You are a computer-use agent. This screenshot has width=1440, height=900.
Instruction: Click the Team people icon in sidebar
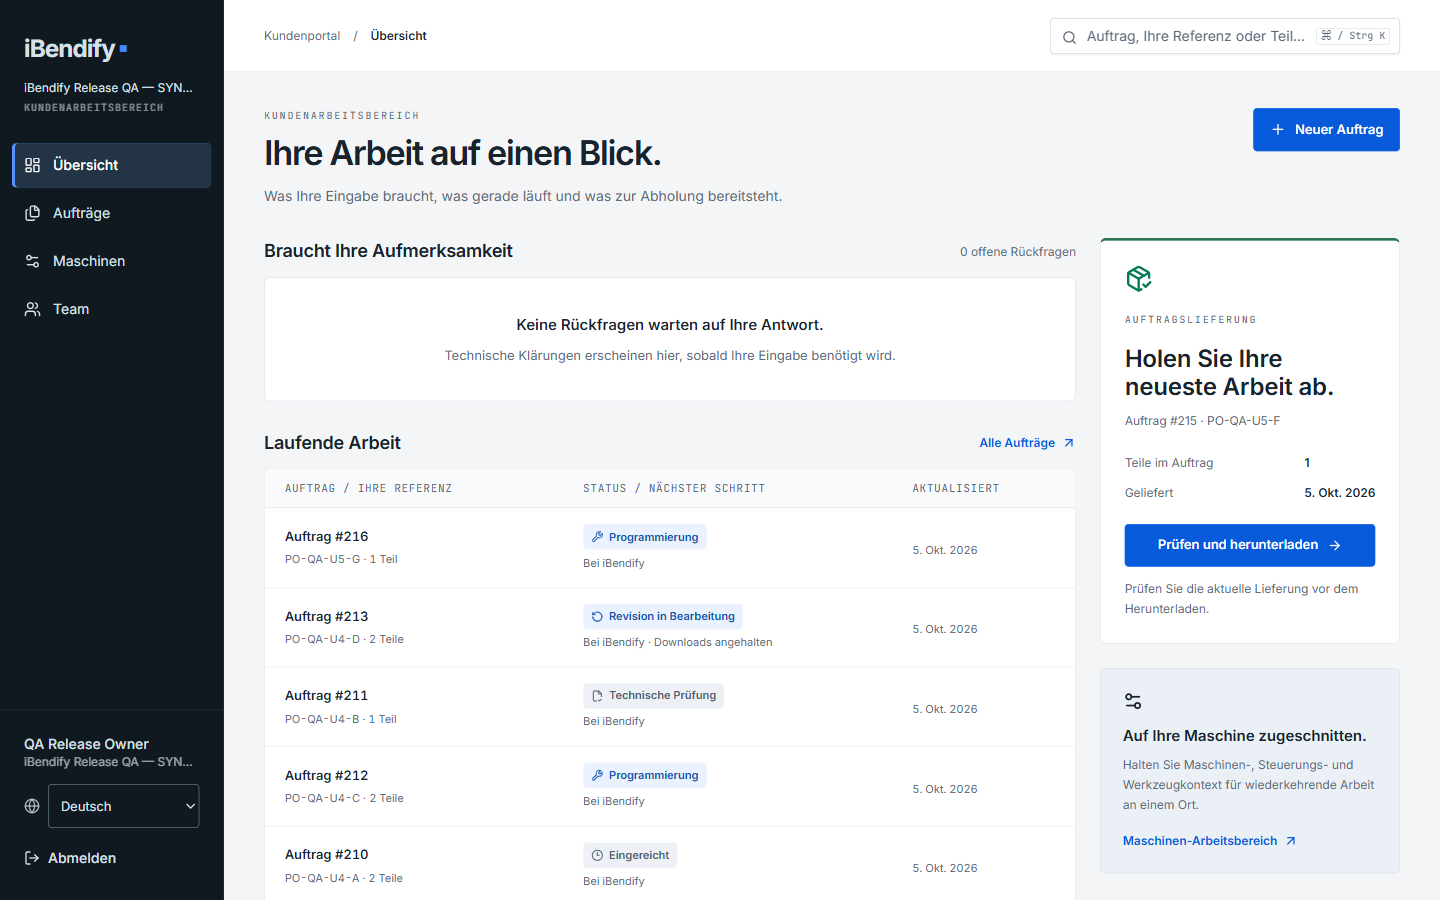[x=33, y=309]
